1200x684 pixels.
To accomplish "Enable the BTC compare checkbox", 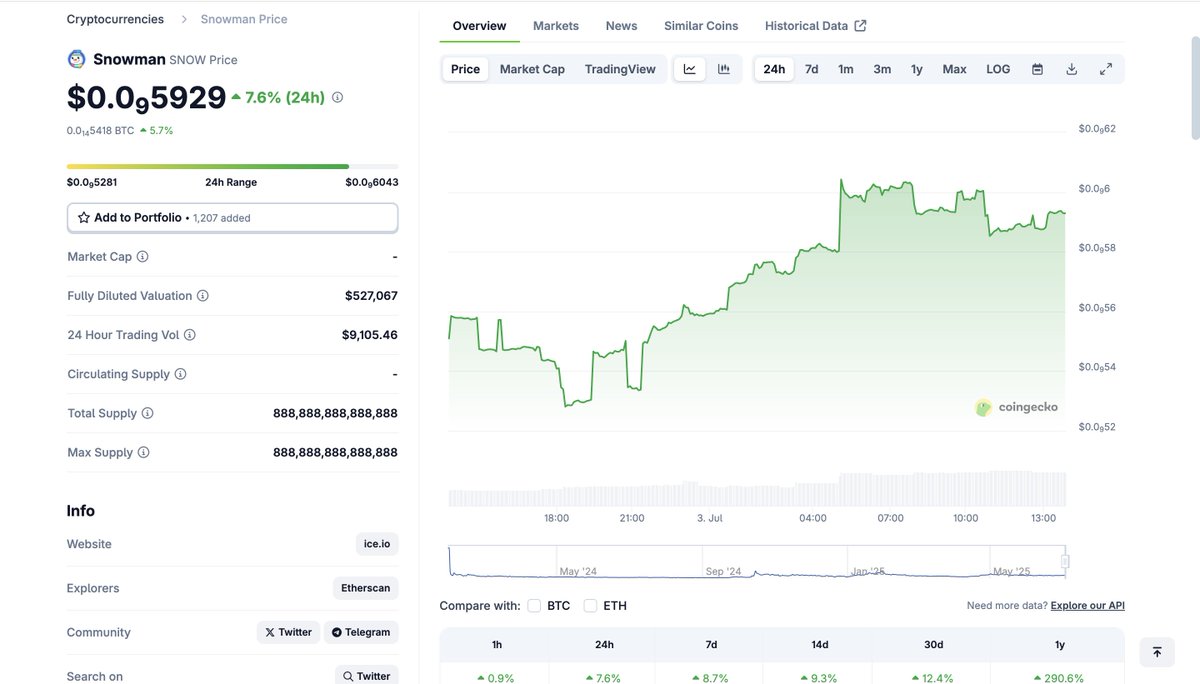I will pos(534,605).
